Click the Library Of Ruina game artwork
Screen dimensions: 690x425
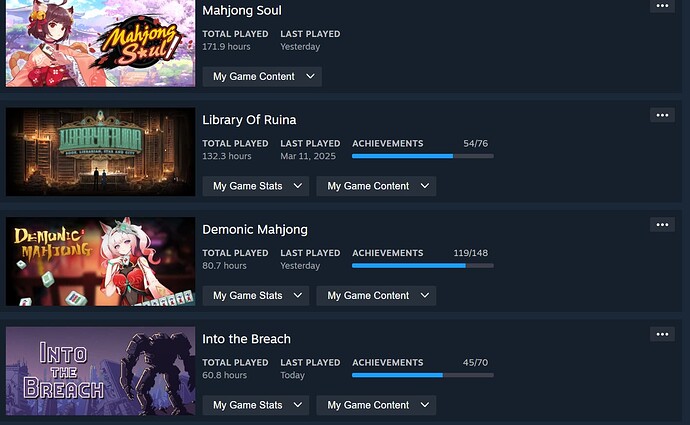pos(100,152)
